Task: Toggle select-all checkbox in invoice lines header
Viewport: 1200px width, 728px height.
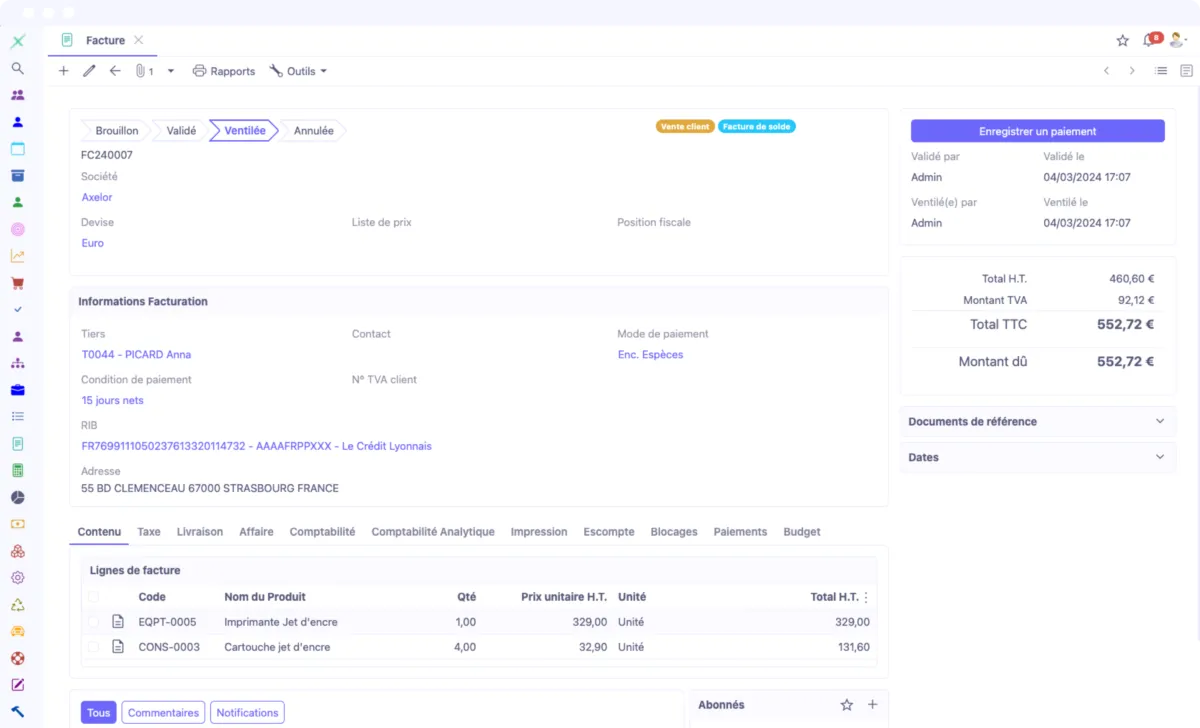Action: (x=93, y=597)
